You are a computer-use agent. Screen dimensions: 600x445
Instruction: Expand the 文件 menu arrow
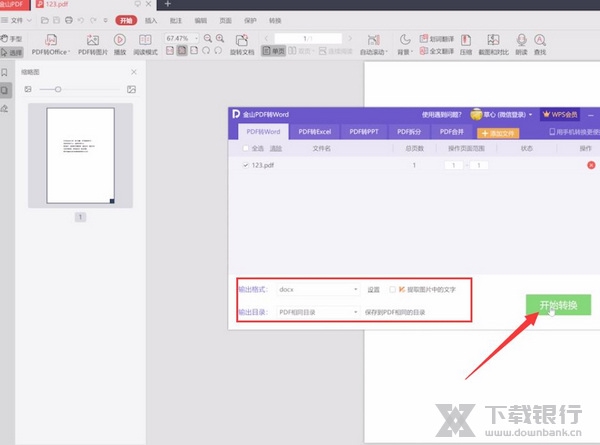pyautogui.click(x=29, y=20)
